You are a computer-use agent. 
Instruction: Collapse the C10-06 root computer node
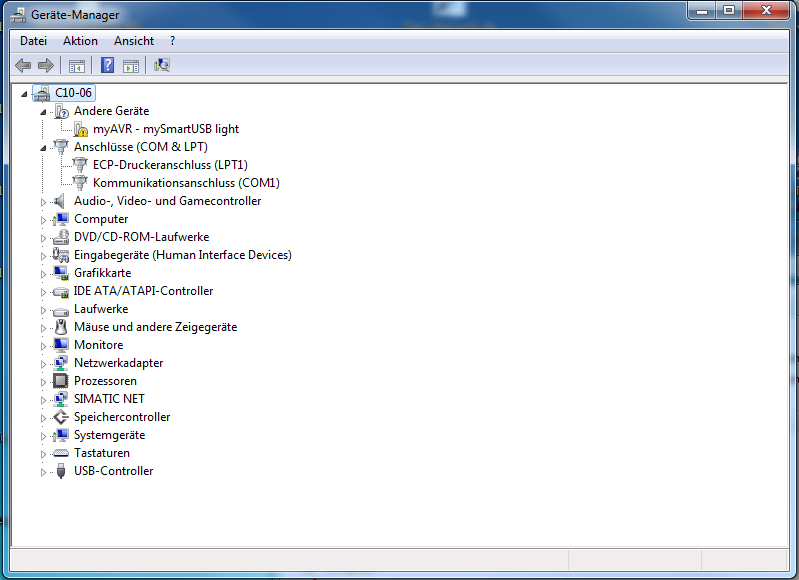point(25,94)
